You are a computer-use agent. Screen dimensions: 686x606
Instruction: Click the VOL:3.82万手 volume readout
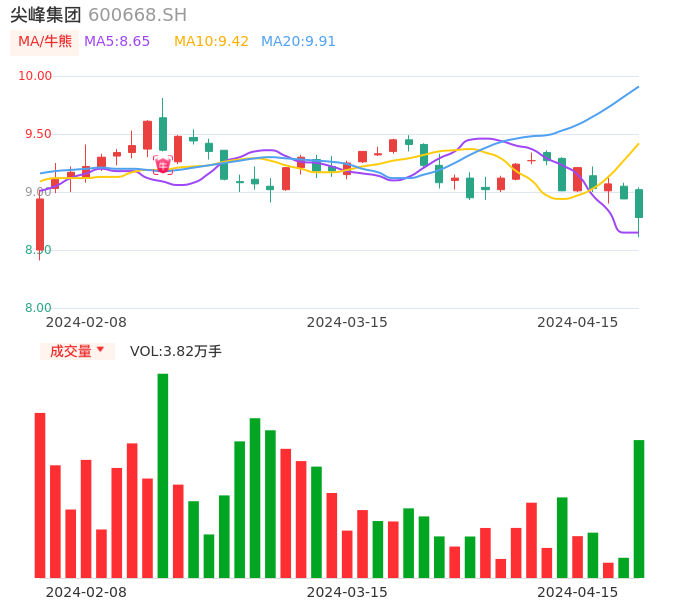coord(176,351)
